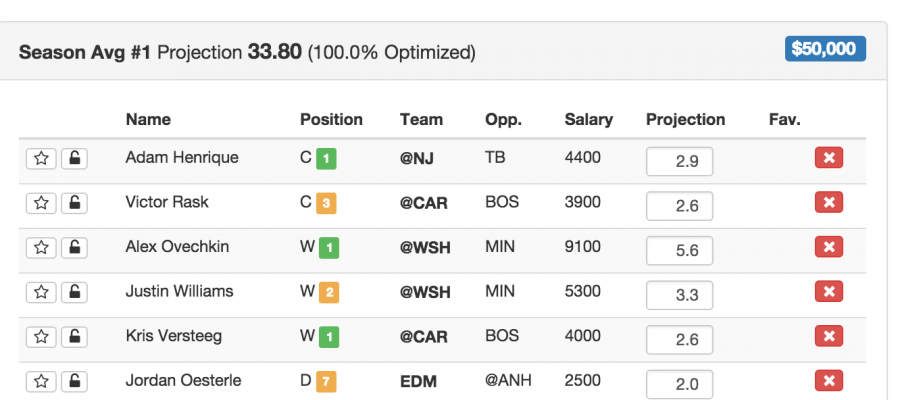
Task: Delete Jordan Oesterle with the red X
Action: click(828, 381)
